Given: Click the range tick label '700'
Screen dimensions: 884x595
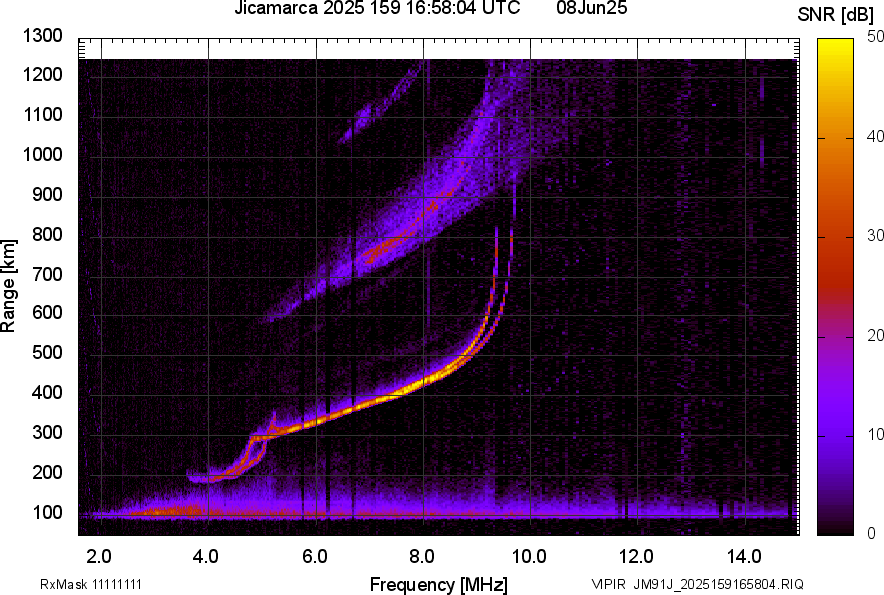Looking at the screenshot, I should (x=47, y=274).
